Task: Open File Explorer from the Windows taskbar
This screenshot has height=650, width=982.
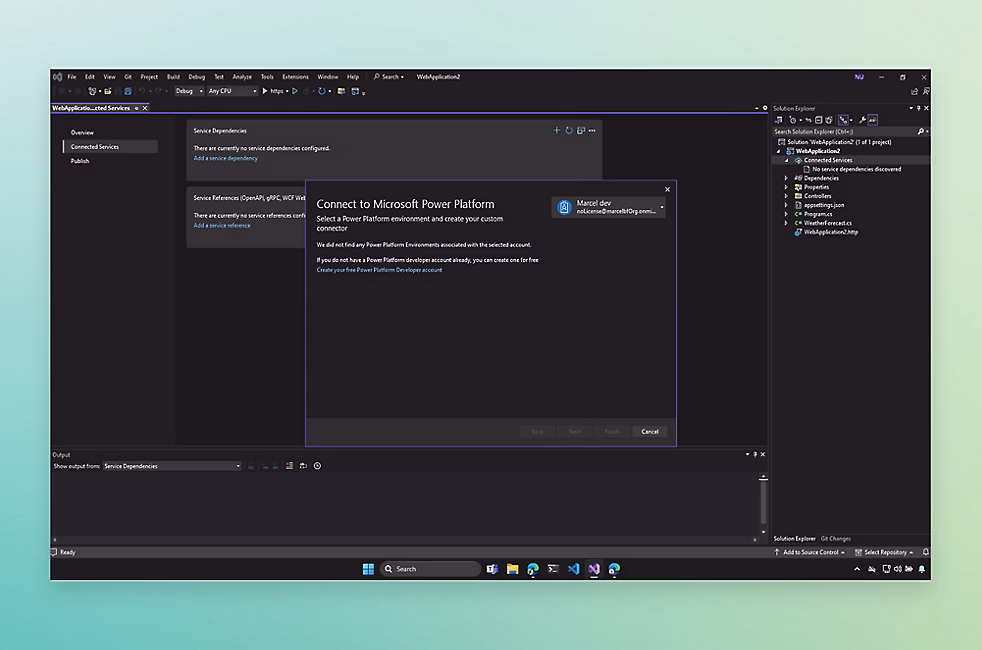Action: click(512, 569)
